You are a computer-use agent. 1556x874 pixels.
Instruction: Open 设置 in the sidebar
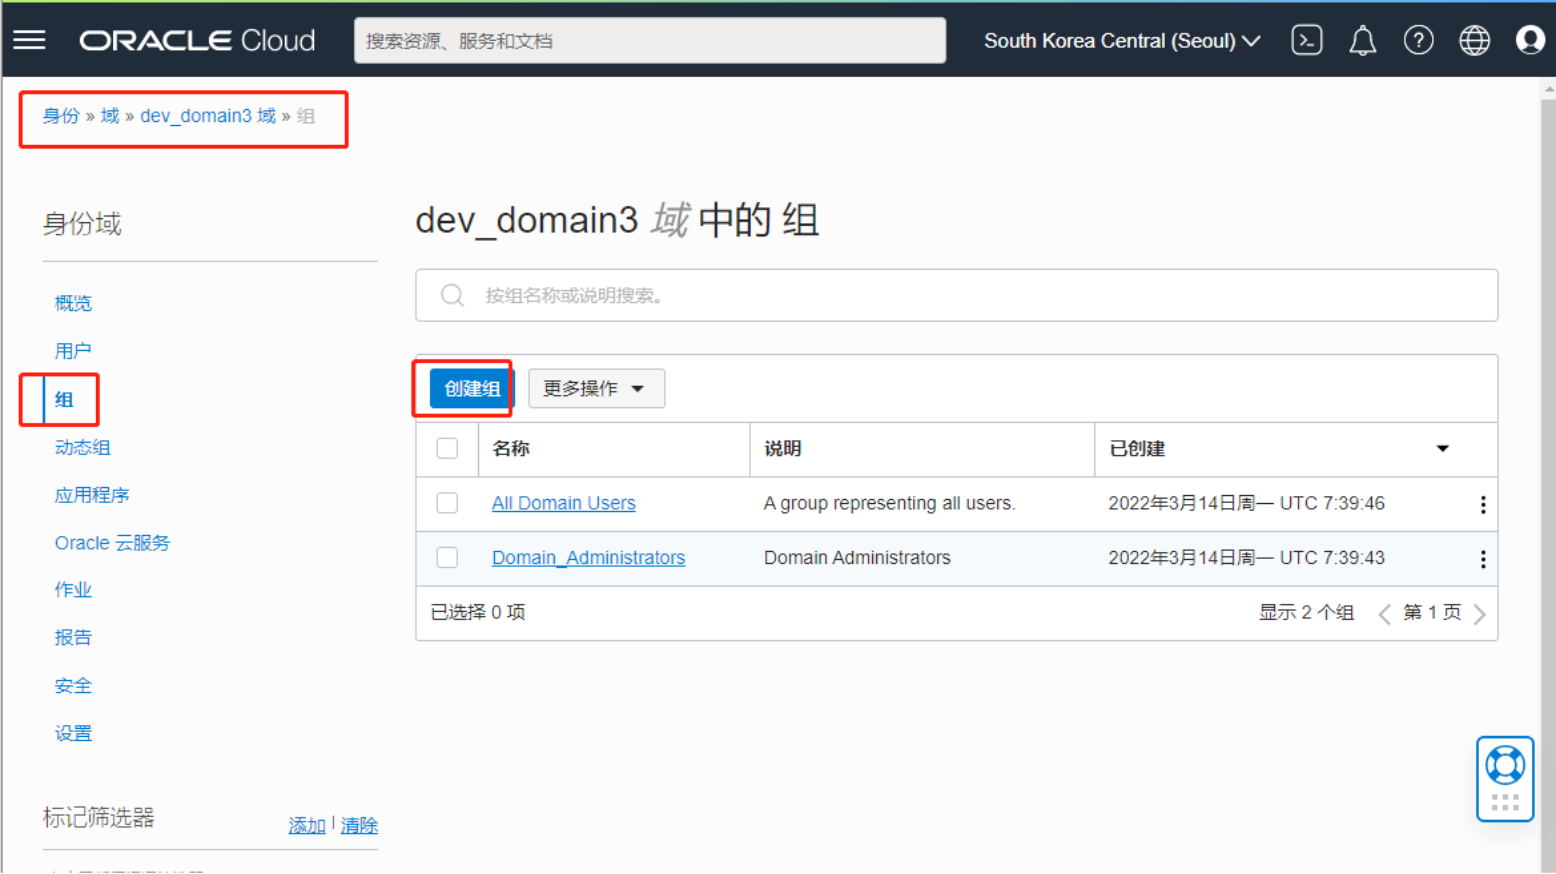pyautogui.click(x=73, y=733)
